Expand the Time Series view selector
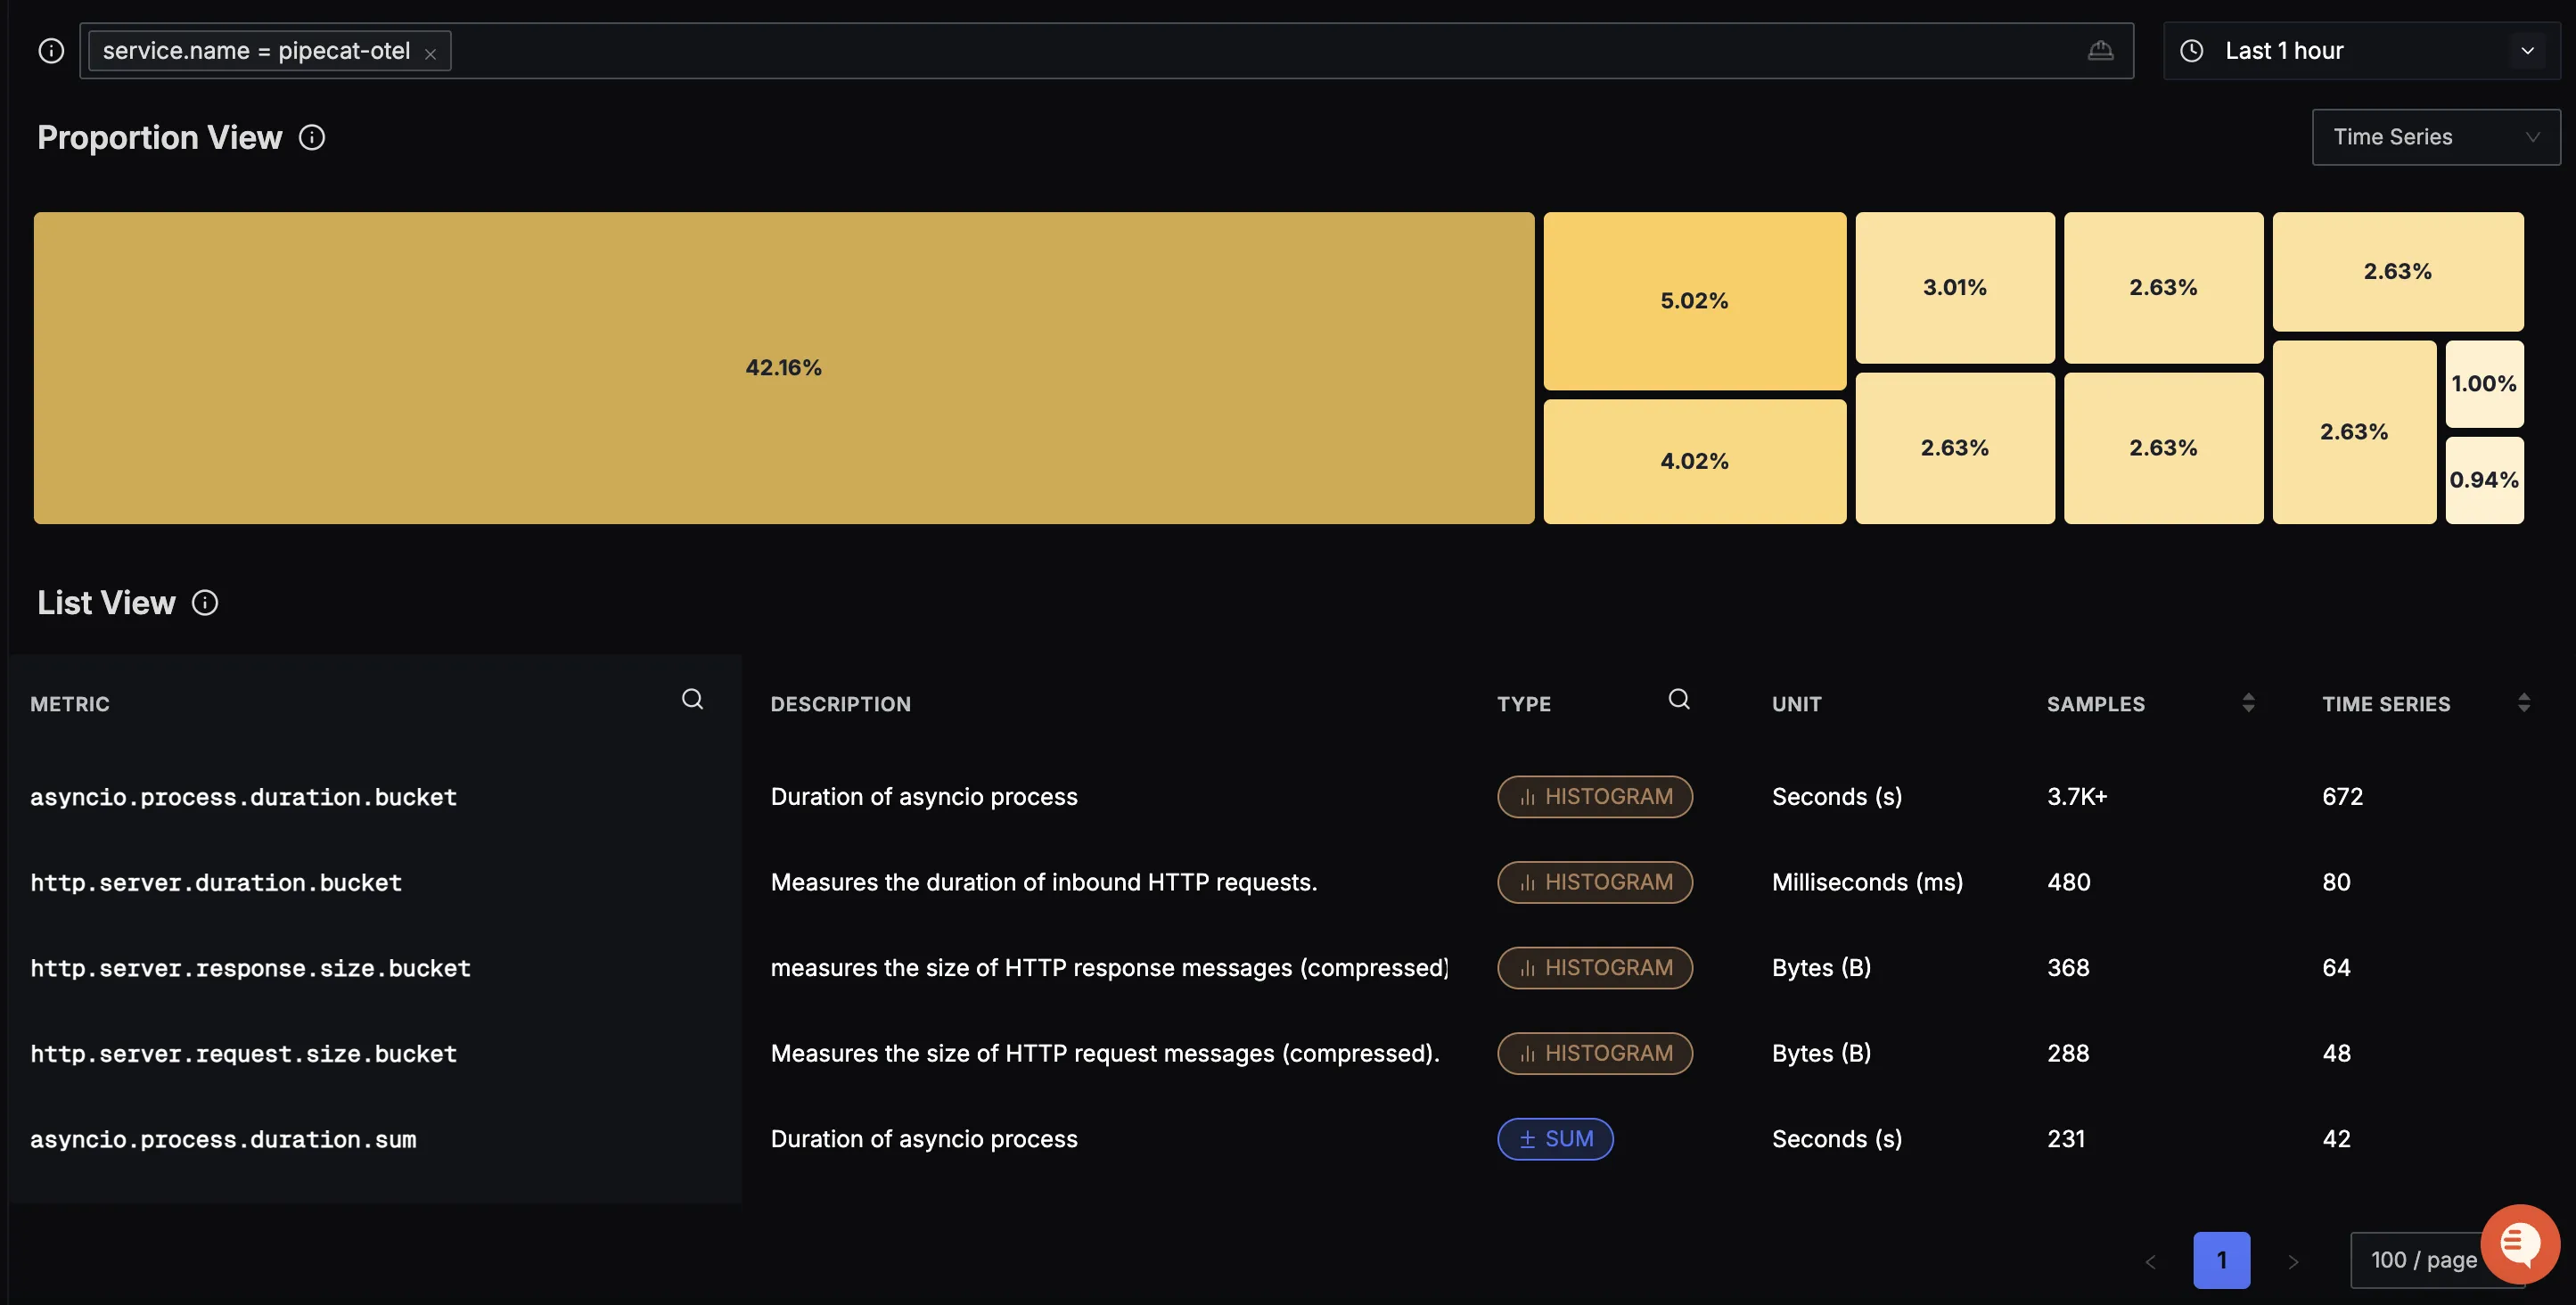The image size is (2576, 1305). click(x=2435, y=137)
